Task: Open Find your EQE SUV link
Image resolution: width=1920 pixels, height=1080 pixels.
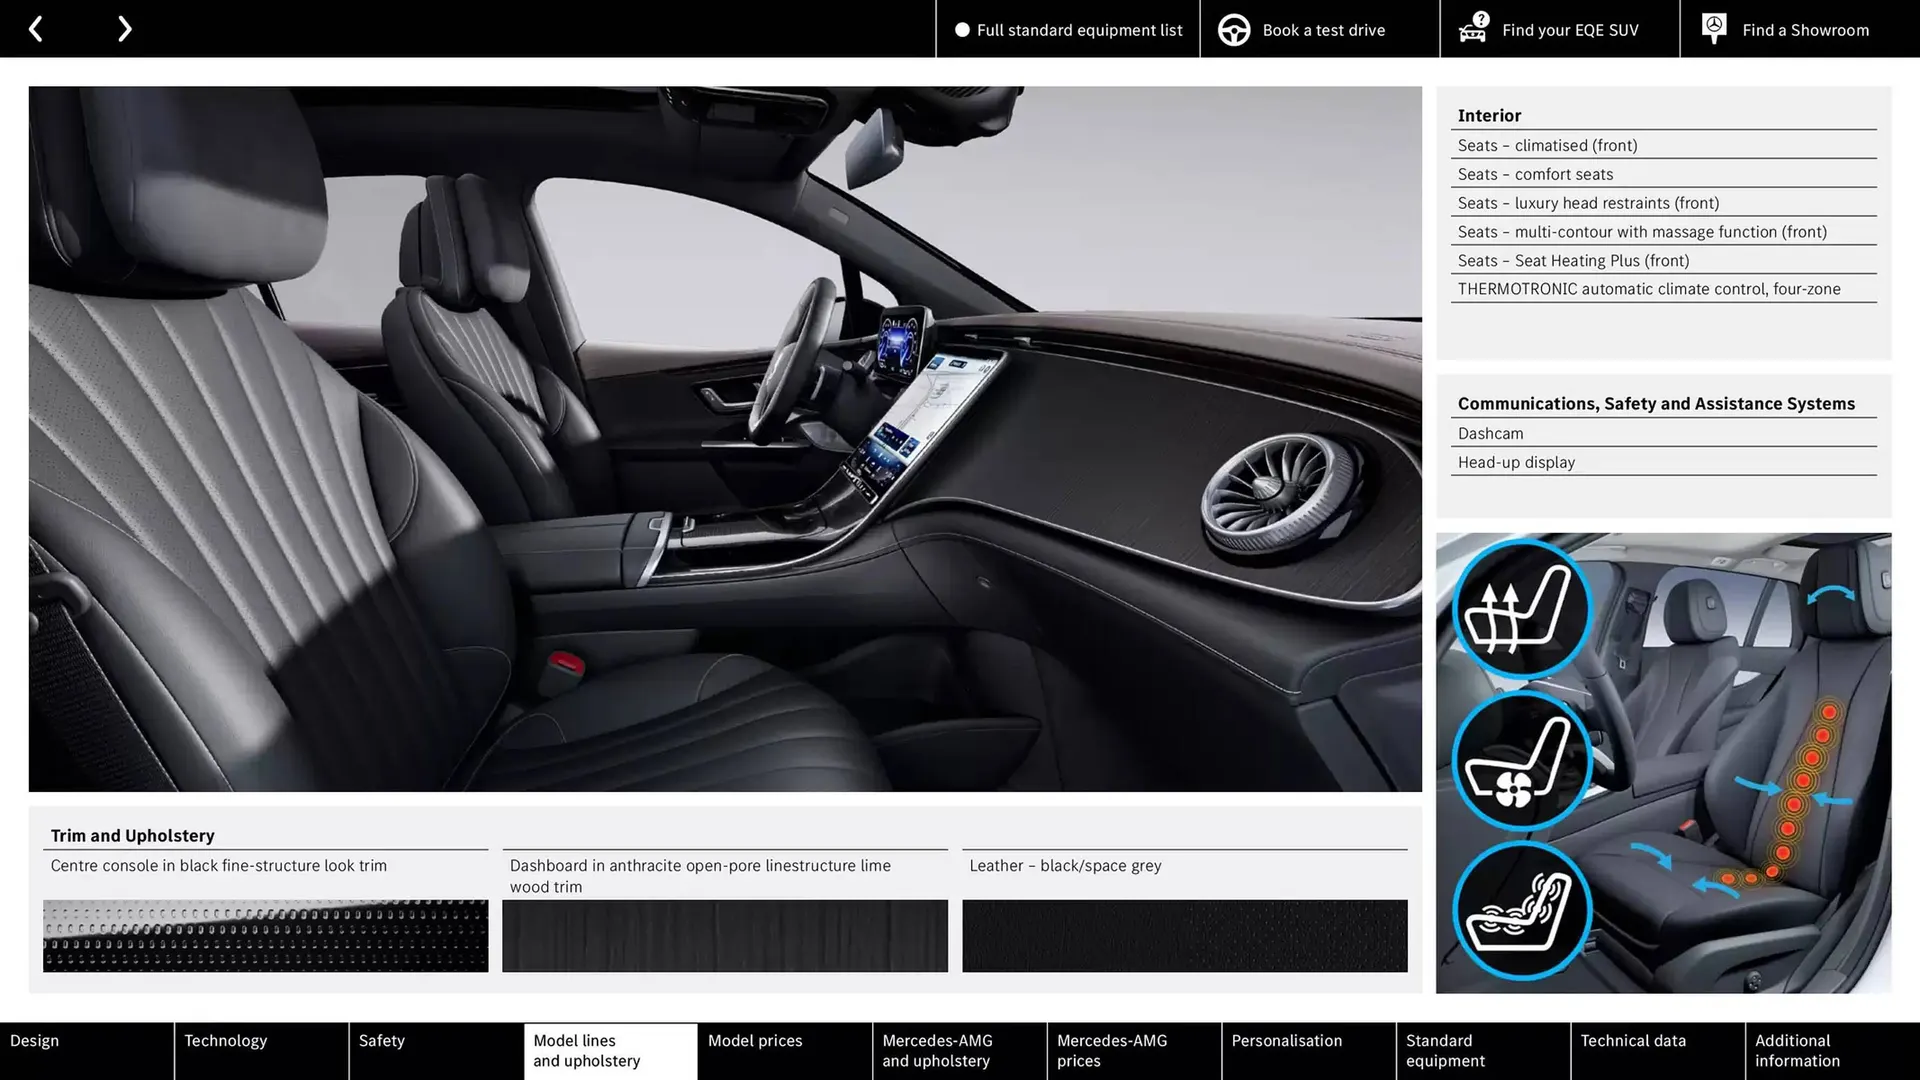Action: tap(1570, 30)
